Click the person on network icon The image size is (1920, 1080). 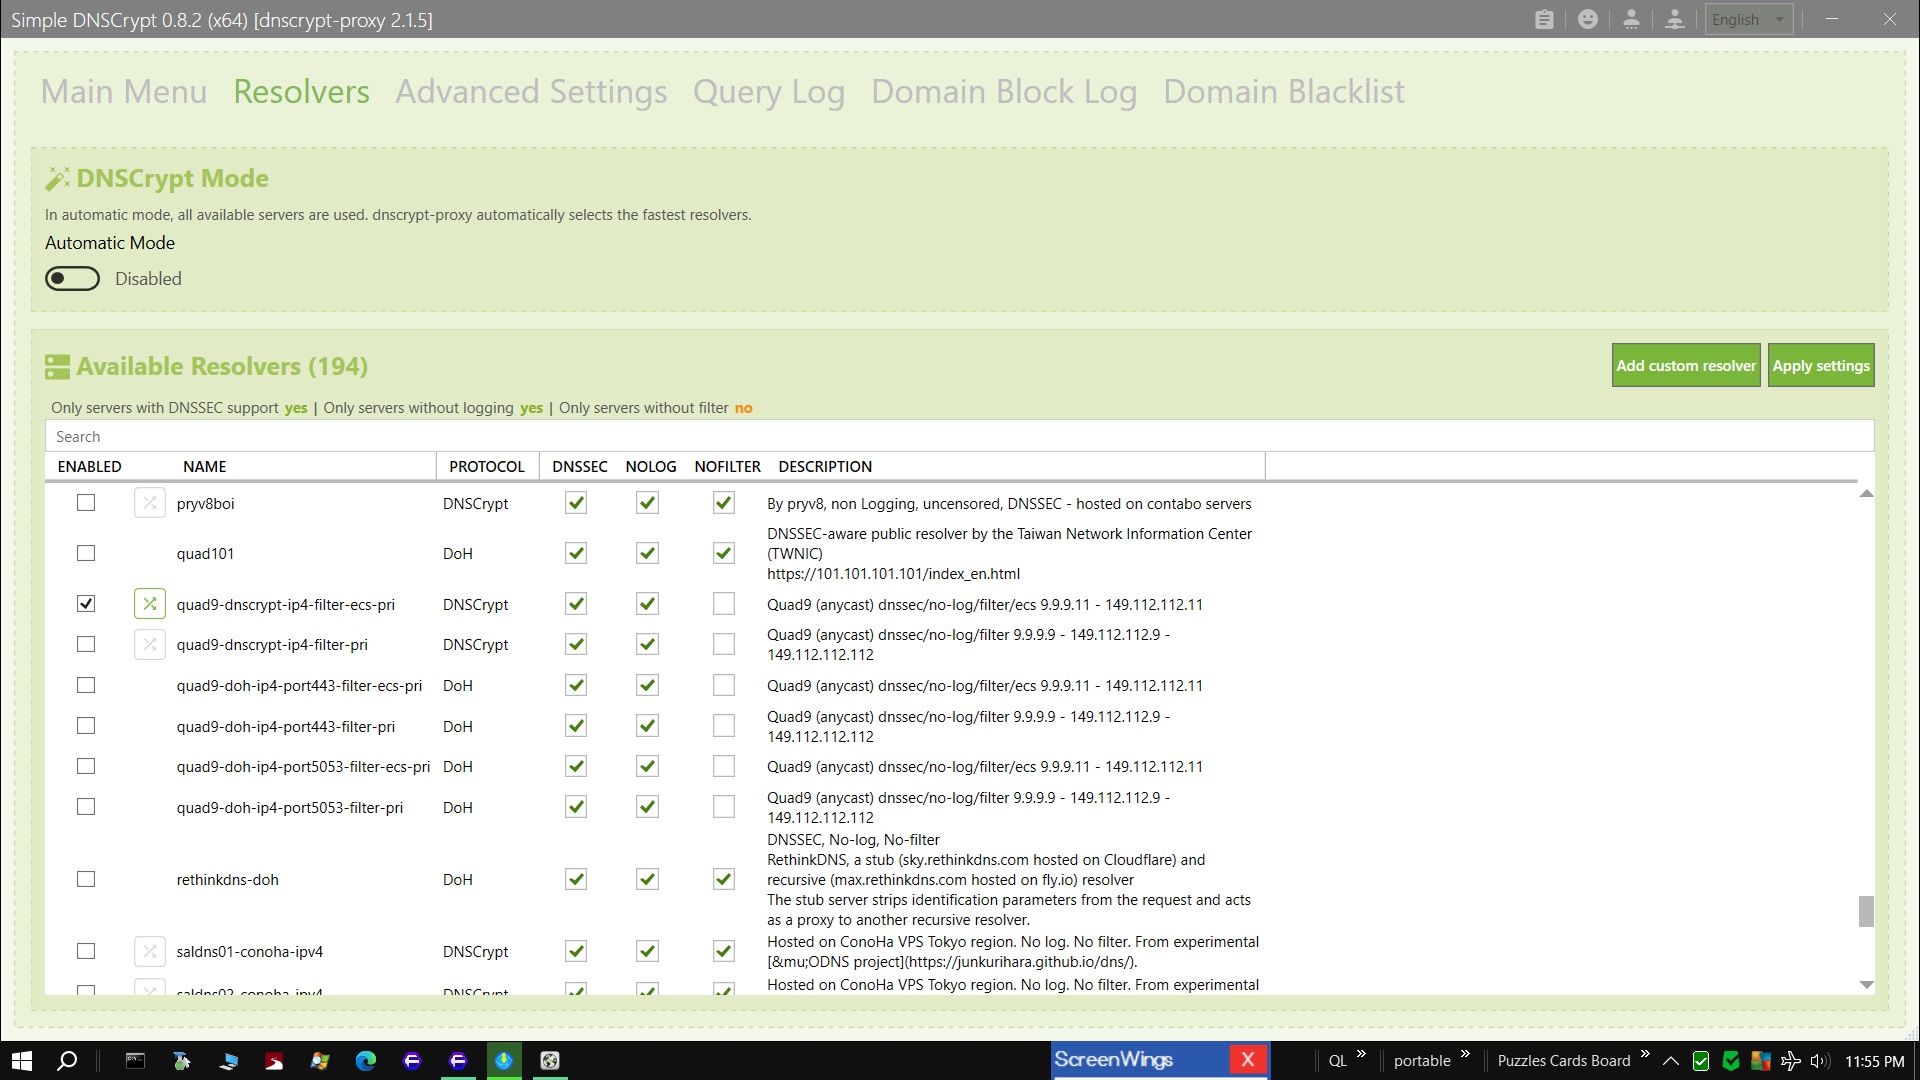tap(1675, 19)
